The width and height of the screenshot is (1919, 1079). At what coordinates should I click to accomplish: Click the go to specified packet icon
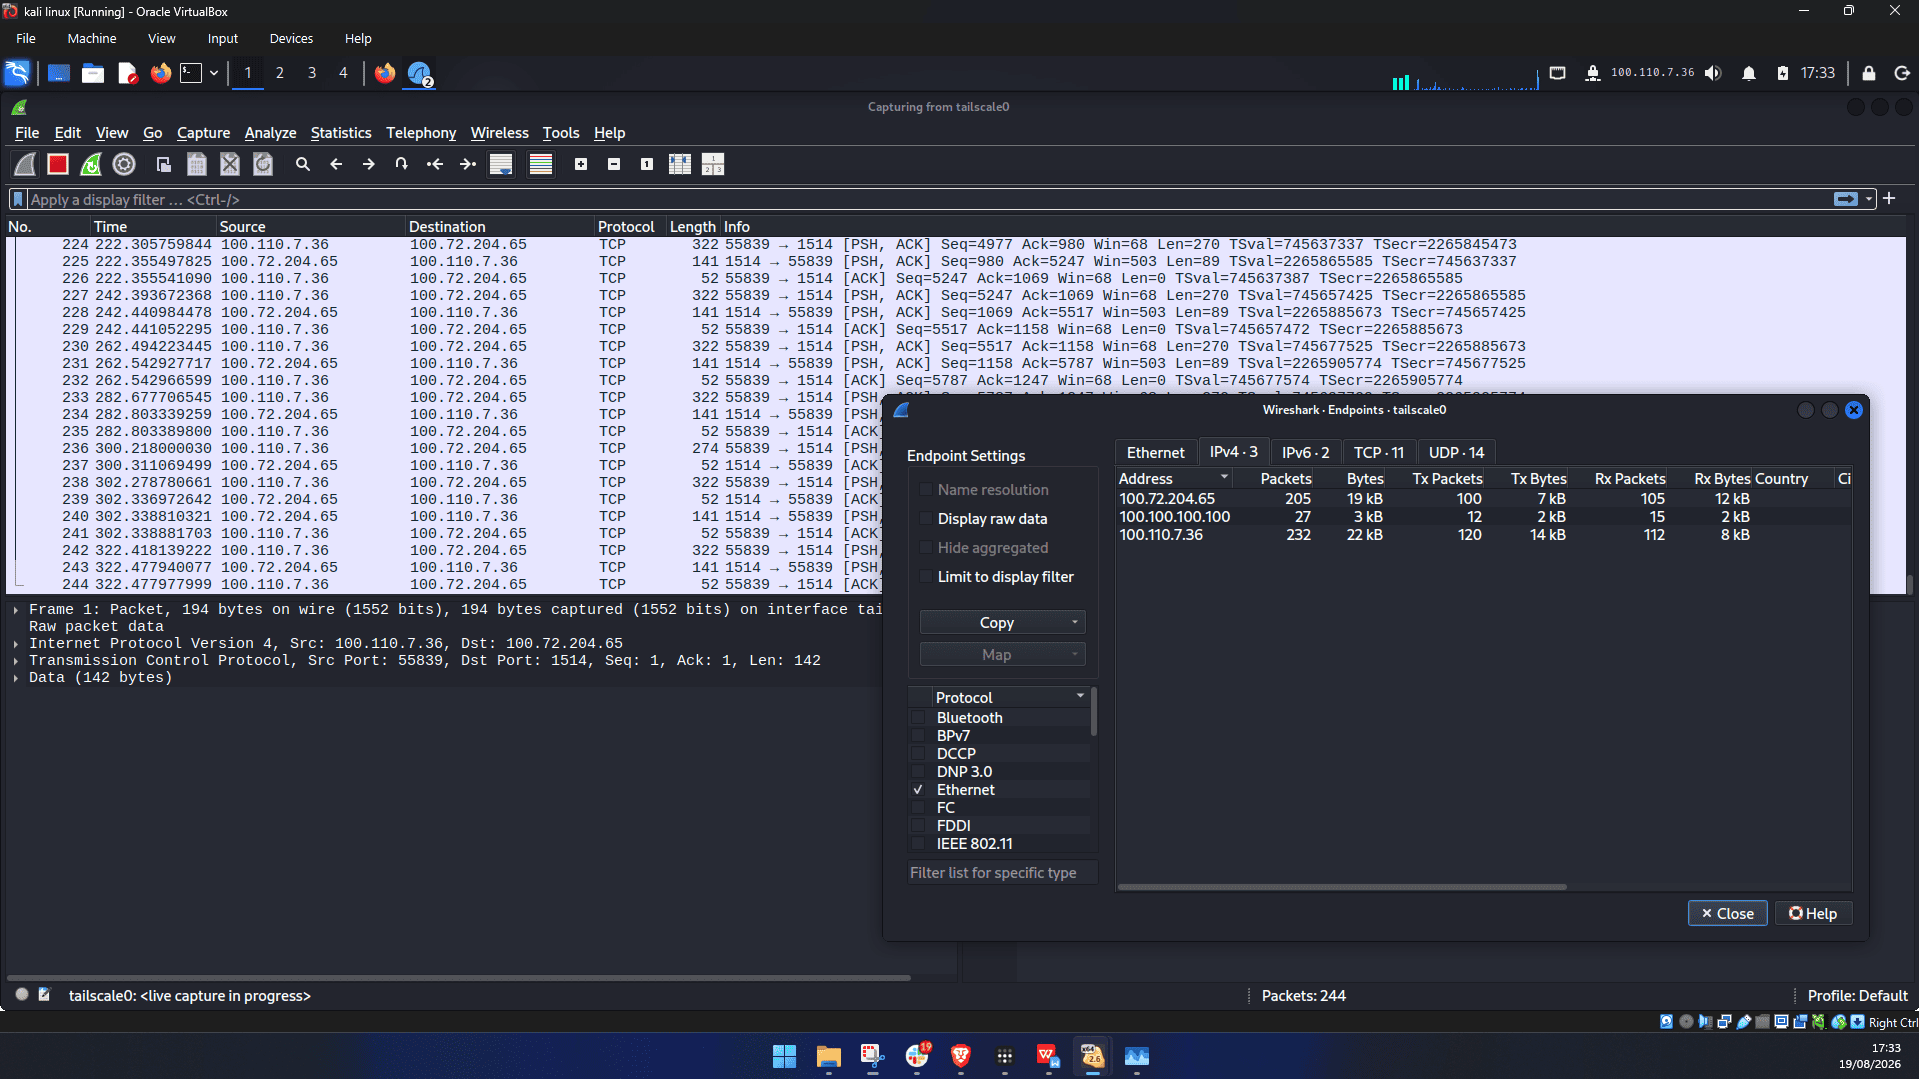pos(402,164)
